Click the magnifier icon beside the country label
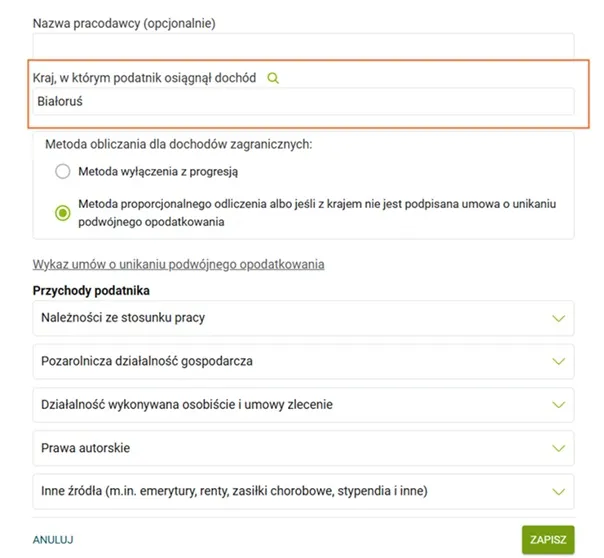Viewport: 604px width, 558px height. pyautogui.click(x=273, y=78)
